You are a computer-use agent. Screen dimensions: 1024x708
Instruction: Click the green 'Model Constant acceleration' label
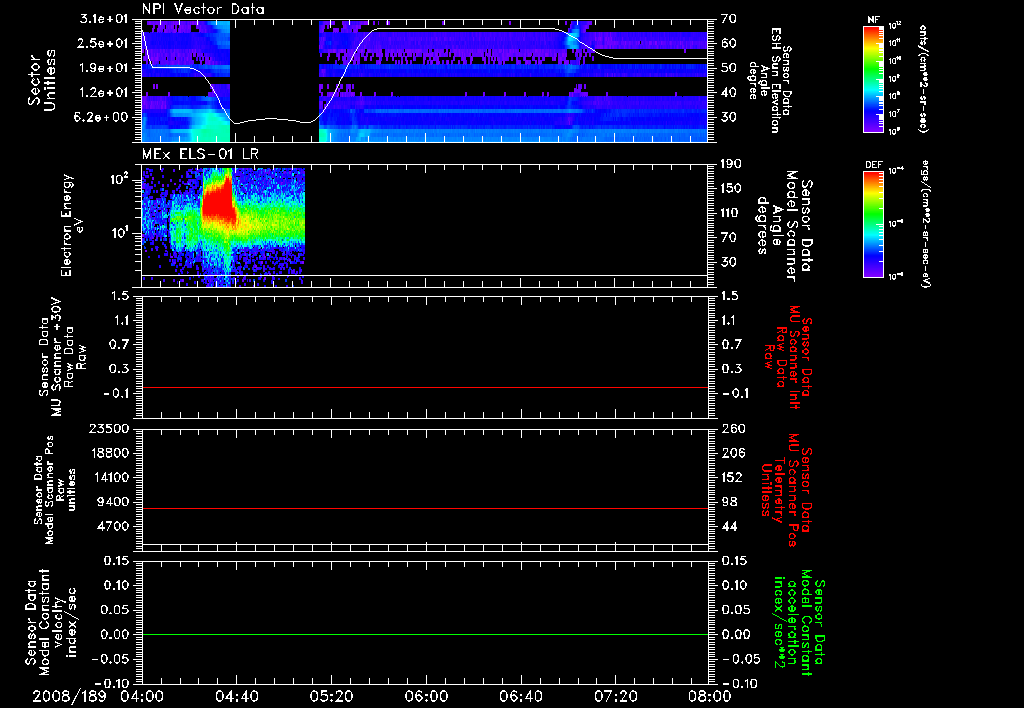point(799,624)
